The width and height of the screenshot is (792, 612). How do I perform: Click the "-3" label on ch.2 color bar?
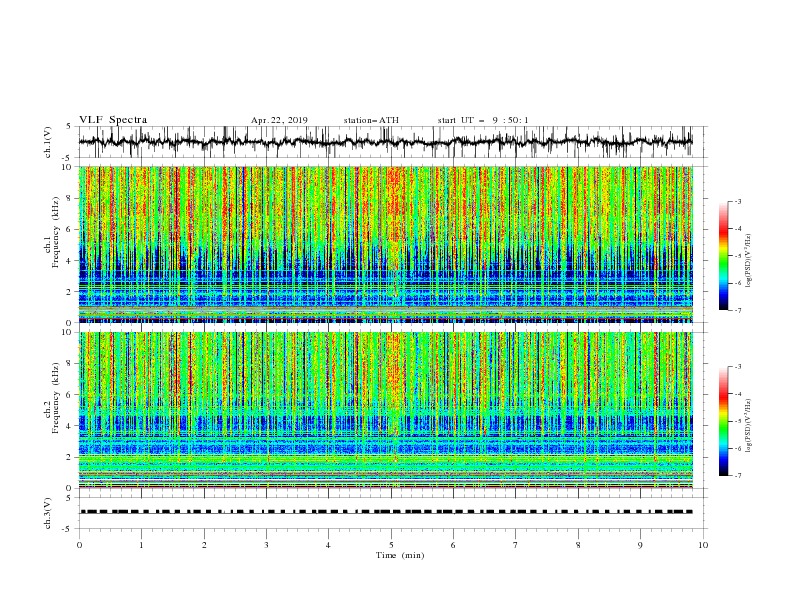(x=738, y=367)
